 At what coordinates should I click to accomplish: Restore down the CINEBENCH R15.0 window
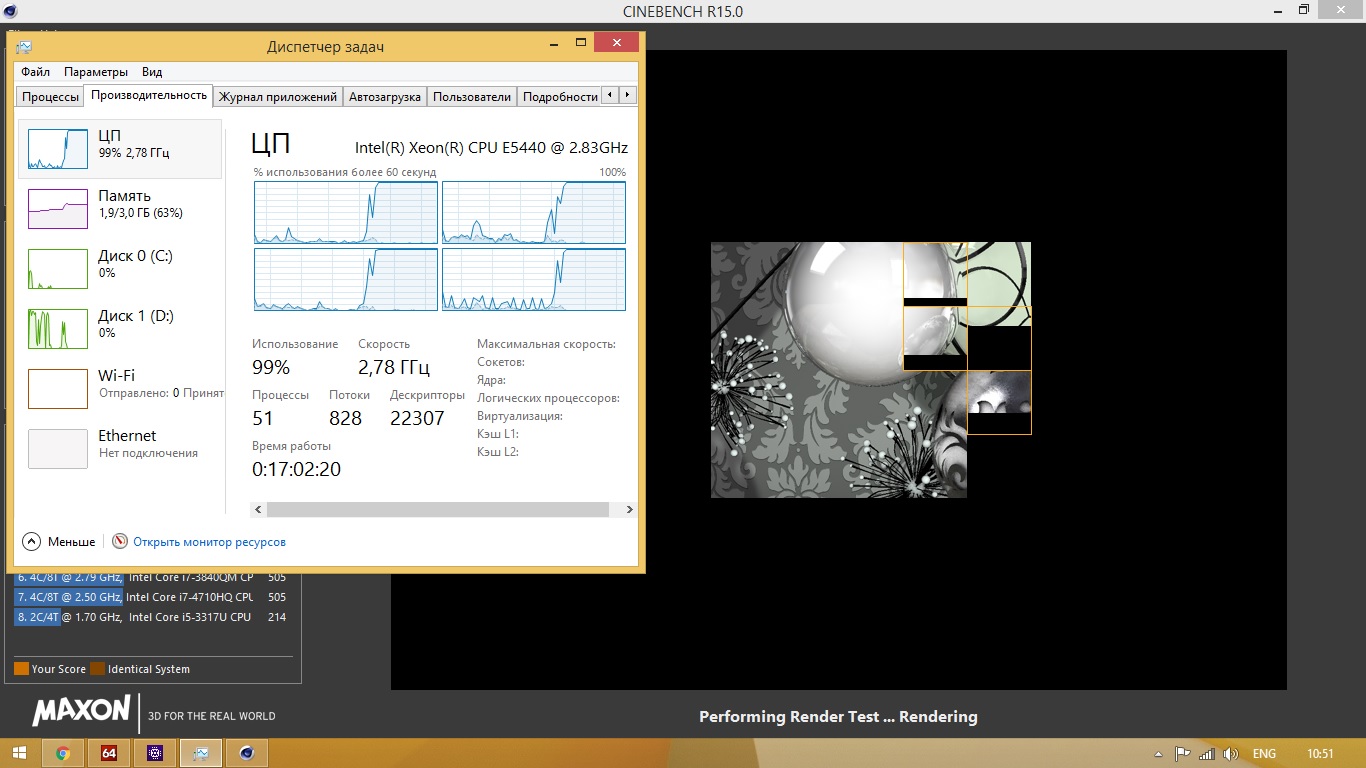coord(1303,10)
